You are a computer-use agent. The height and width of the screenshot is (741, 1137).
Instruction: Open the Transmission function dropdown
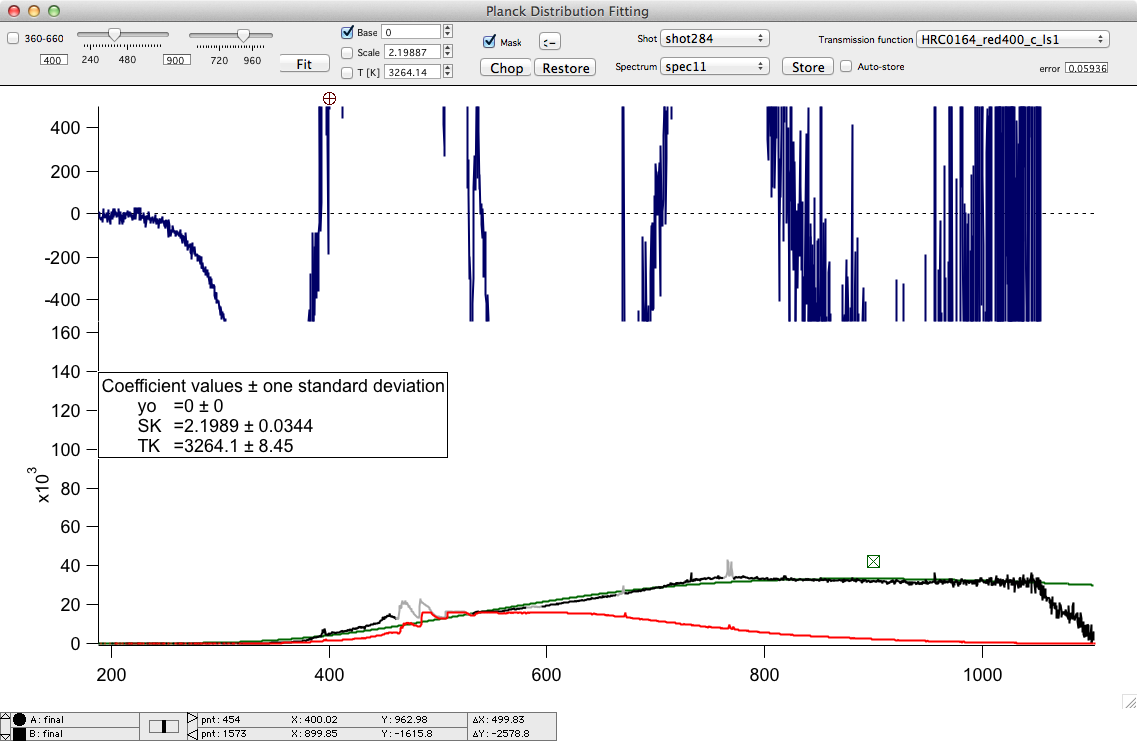click(x=1013, y=39)
